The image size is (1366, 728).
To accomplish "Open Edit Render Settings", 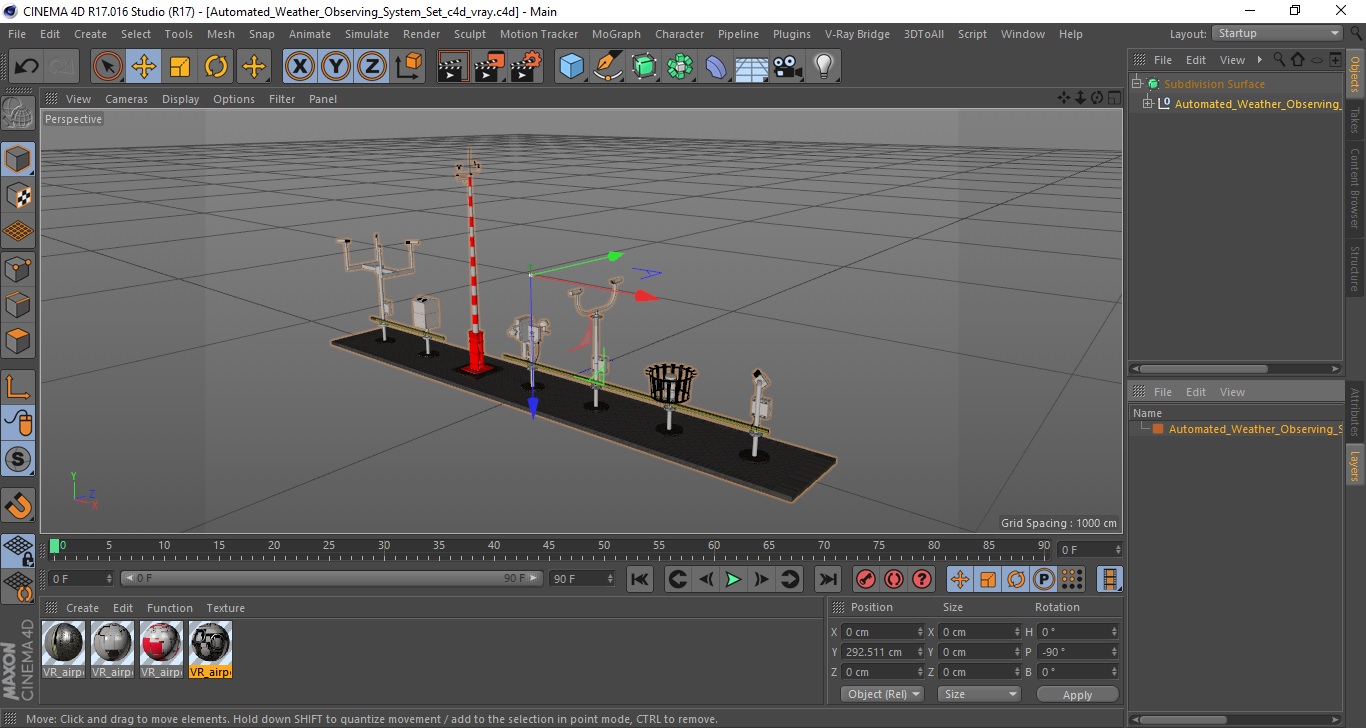I will (526, 67).
